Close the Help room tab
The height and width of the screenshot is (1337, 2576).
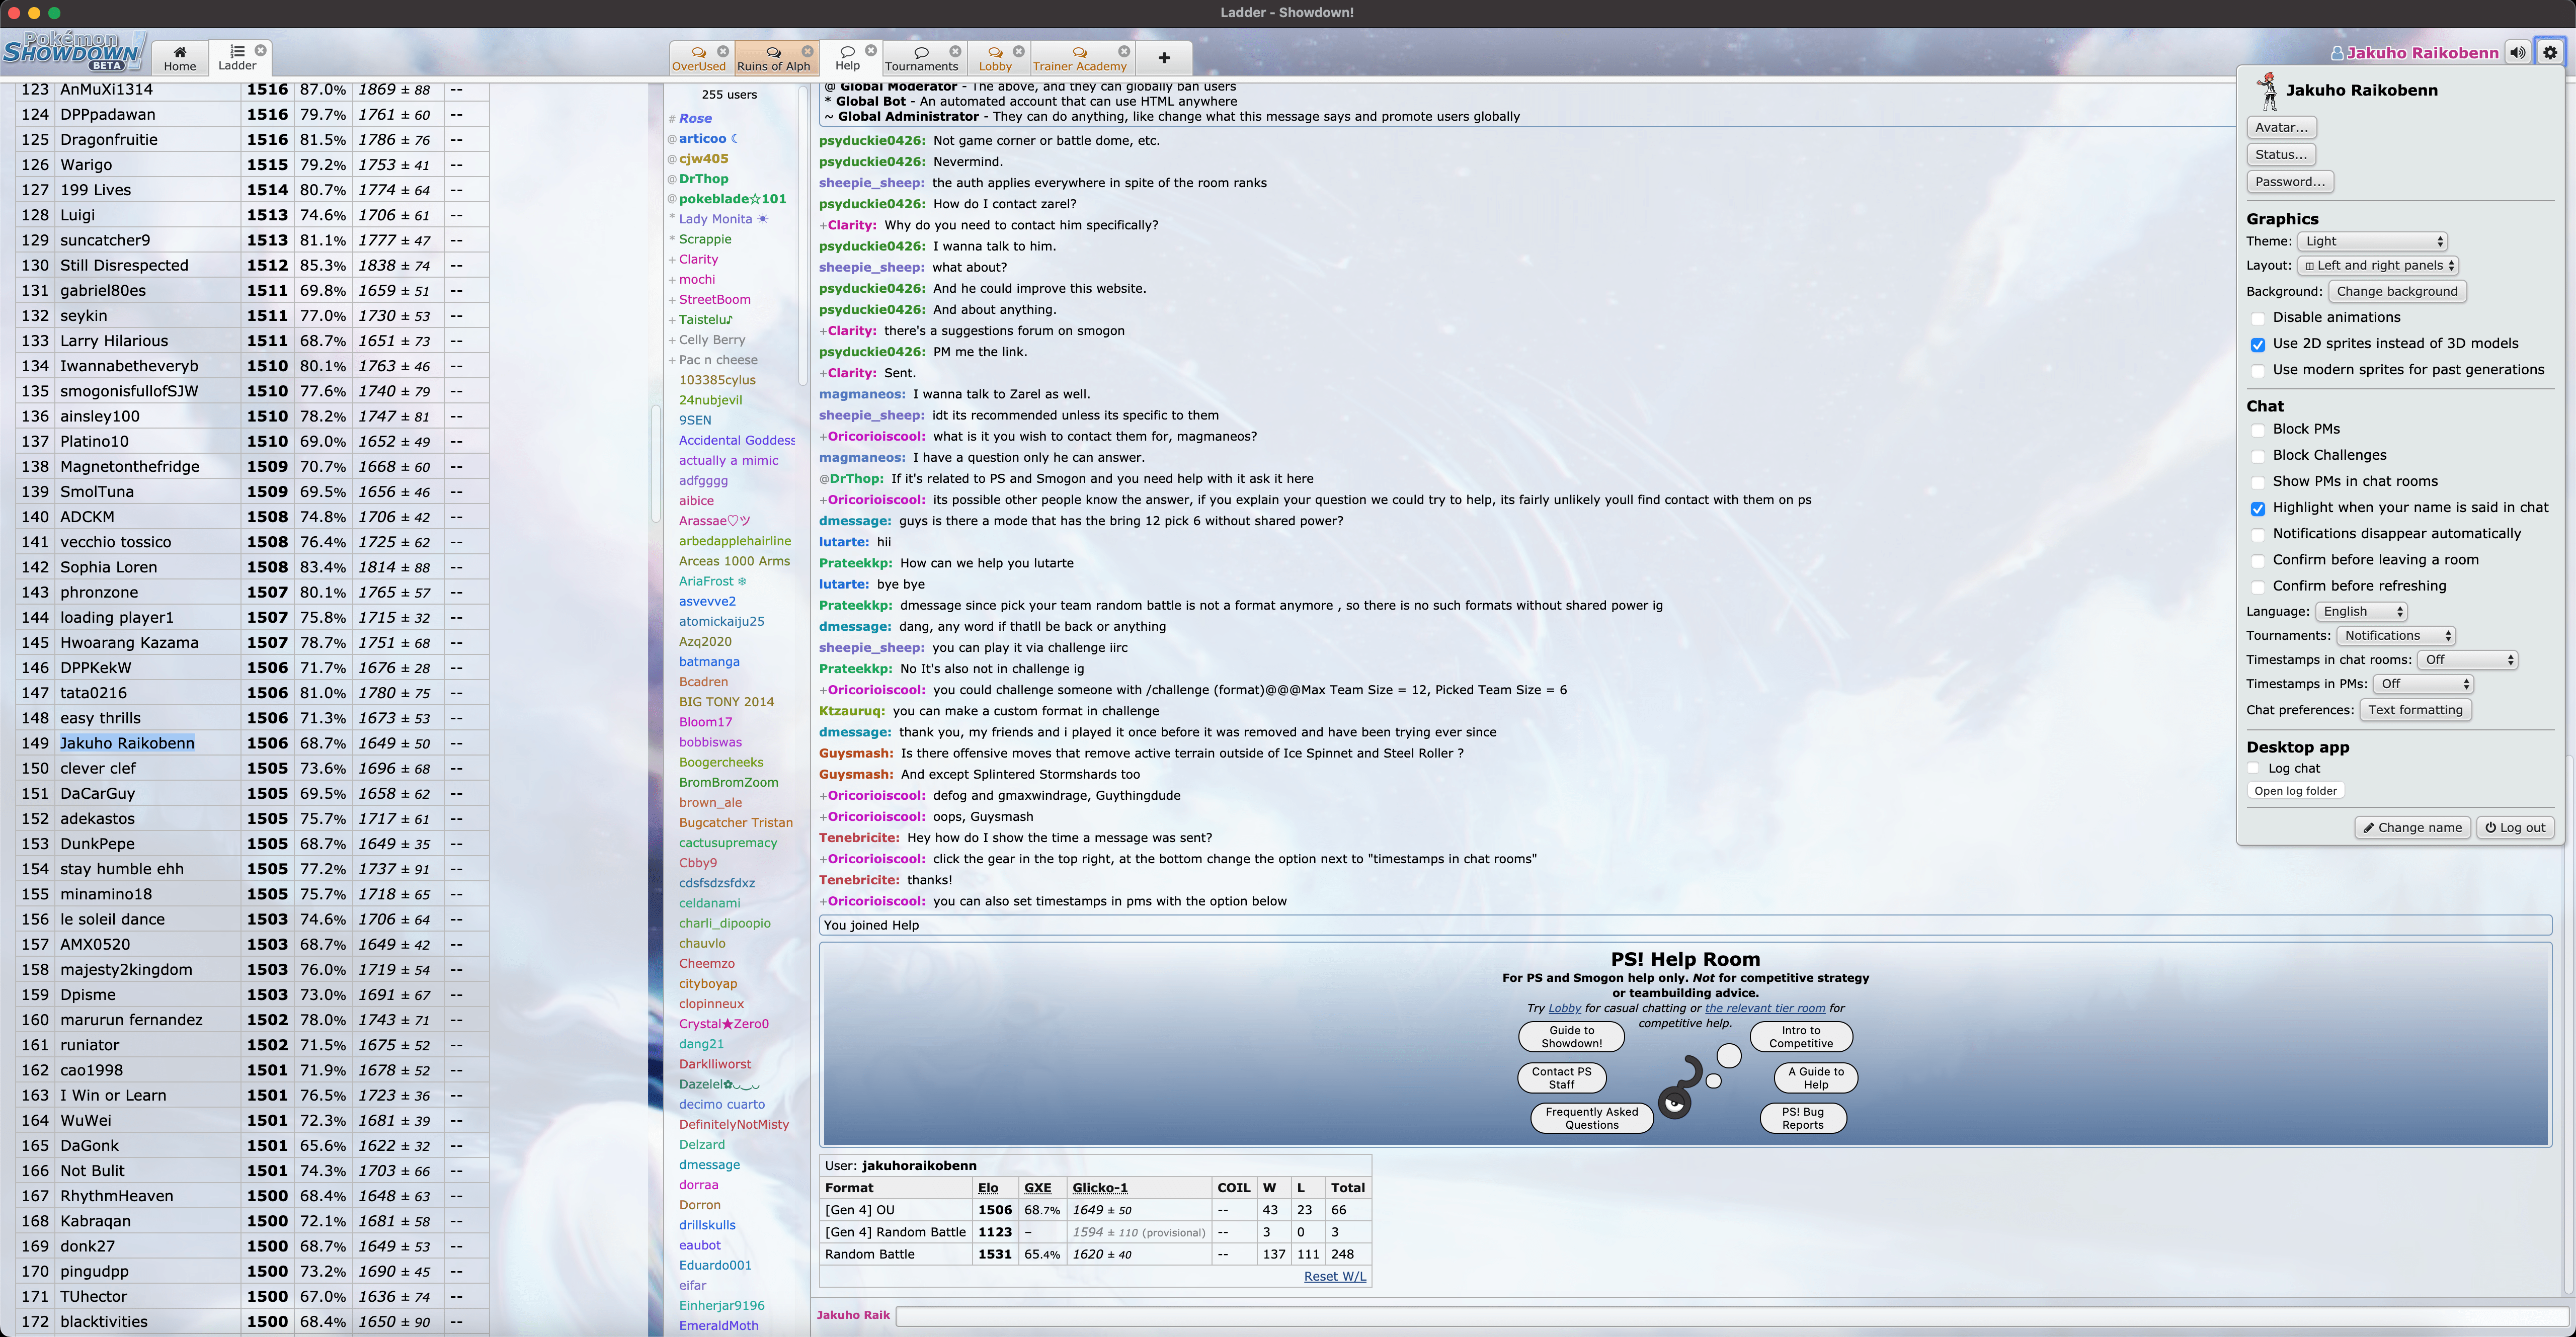coord(871,50)
